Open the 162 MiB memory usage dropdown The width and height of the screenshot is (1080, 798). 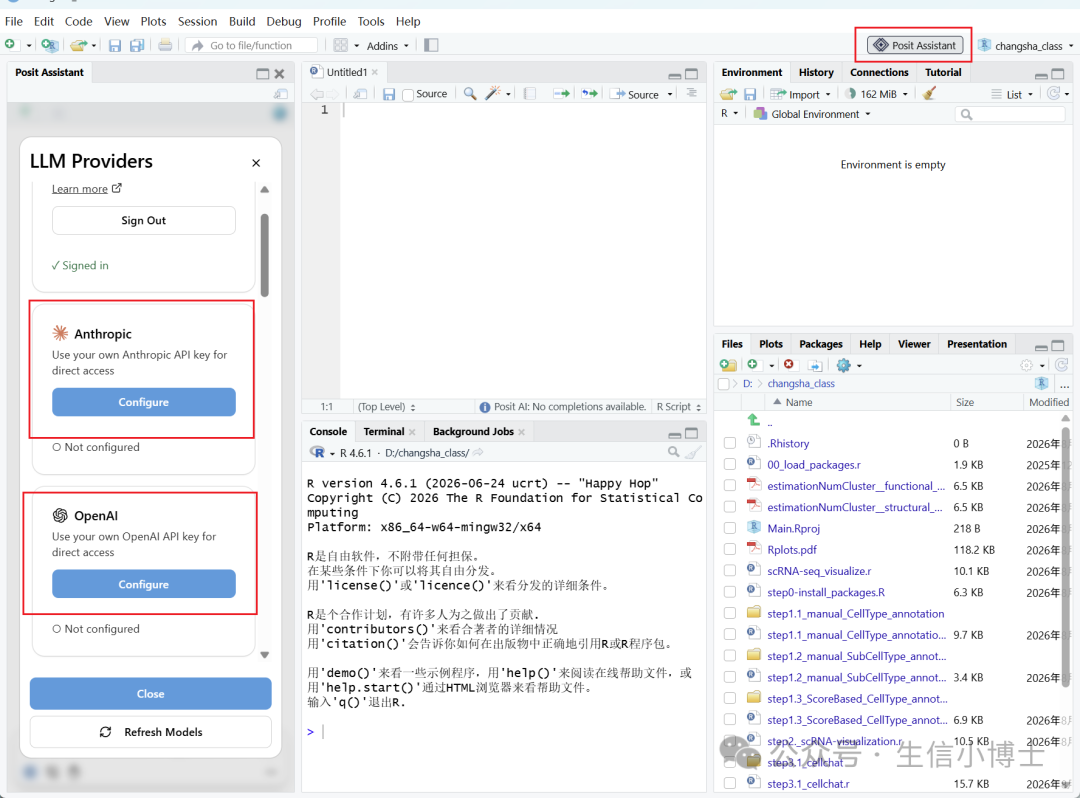tap(877, 94)
